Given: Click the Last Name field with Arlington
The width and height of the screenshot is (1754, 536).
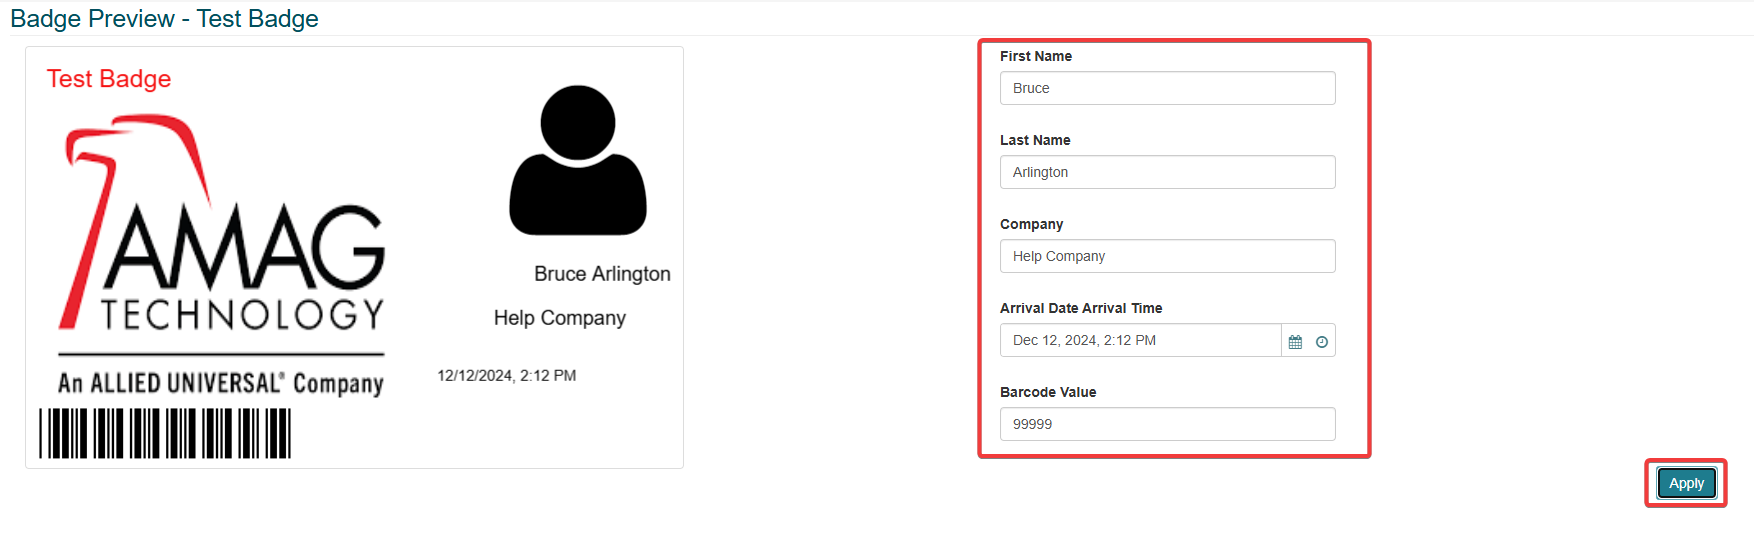Looking at the screenshot, I should click(1167, 172).
